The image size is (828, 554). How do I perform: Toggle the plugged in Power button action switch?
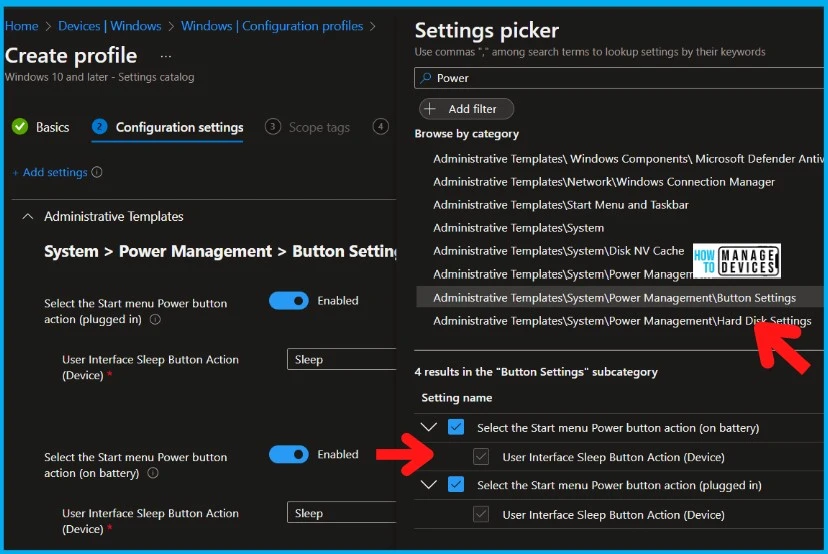[288, 301]
